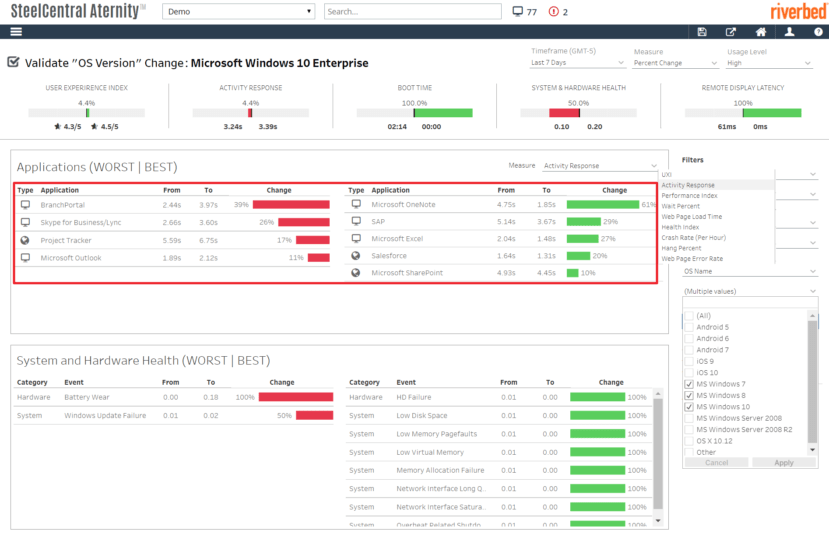Click Remote Display Latency green bar

[772, 113]
